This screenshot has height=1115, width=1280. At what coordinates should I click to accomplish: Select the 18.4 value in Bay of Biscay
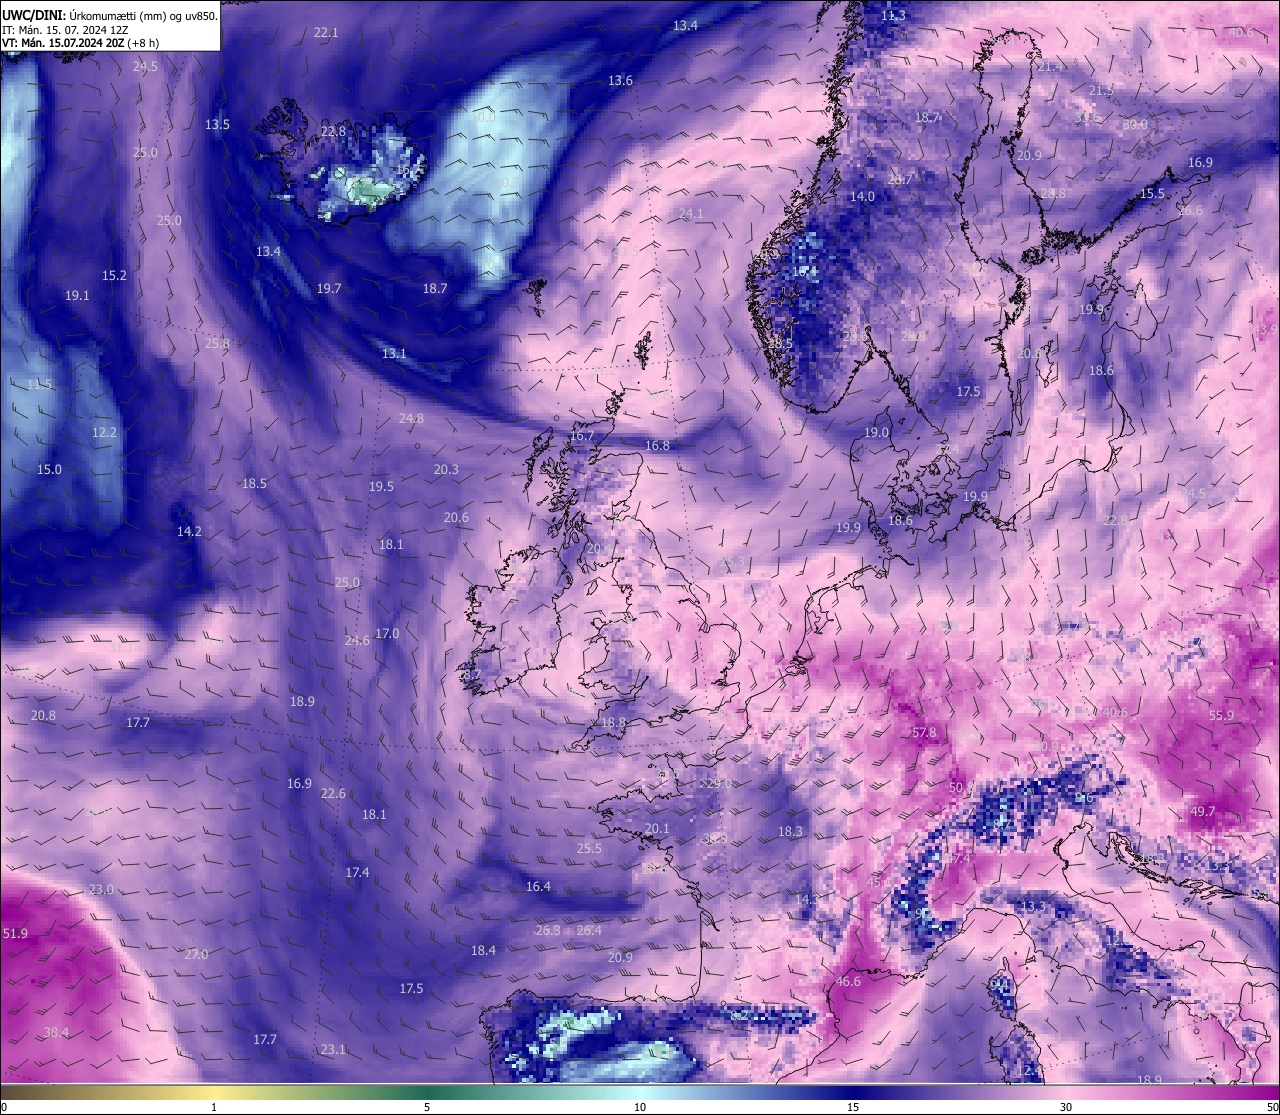pyautogui.click(x=483, y=950)
